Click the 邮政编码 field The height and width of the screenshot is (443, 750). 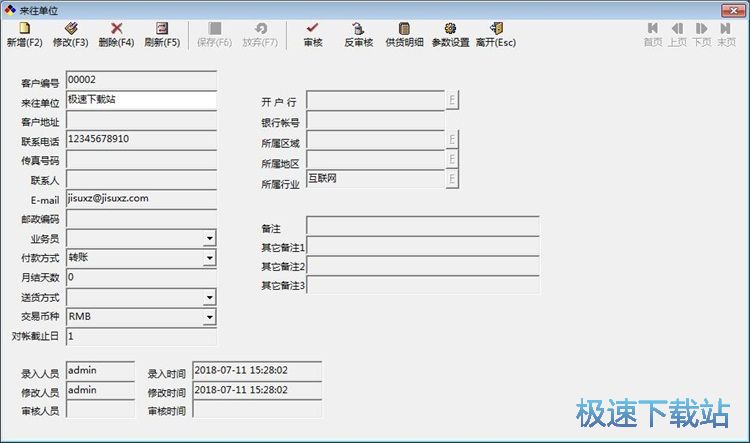(141, 219)
